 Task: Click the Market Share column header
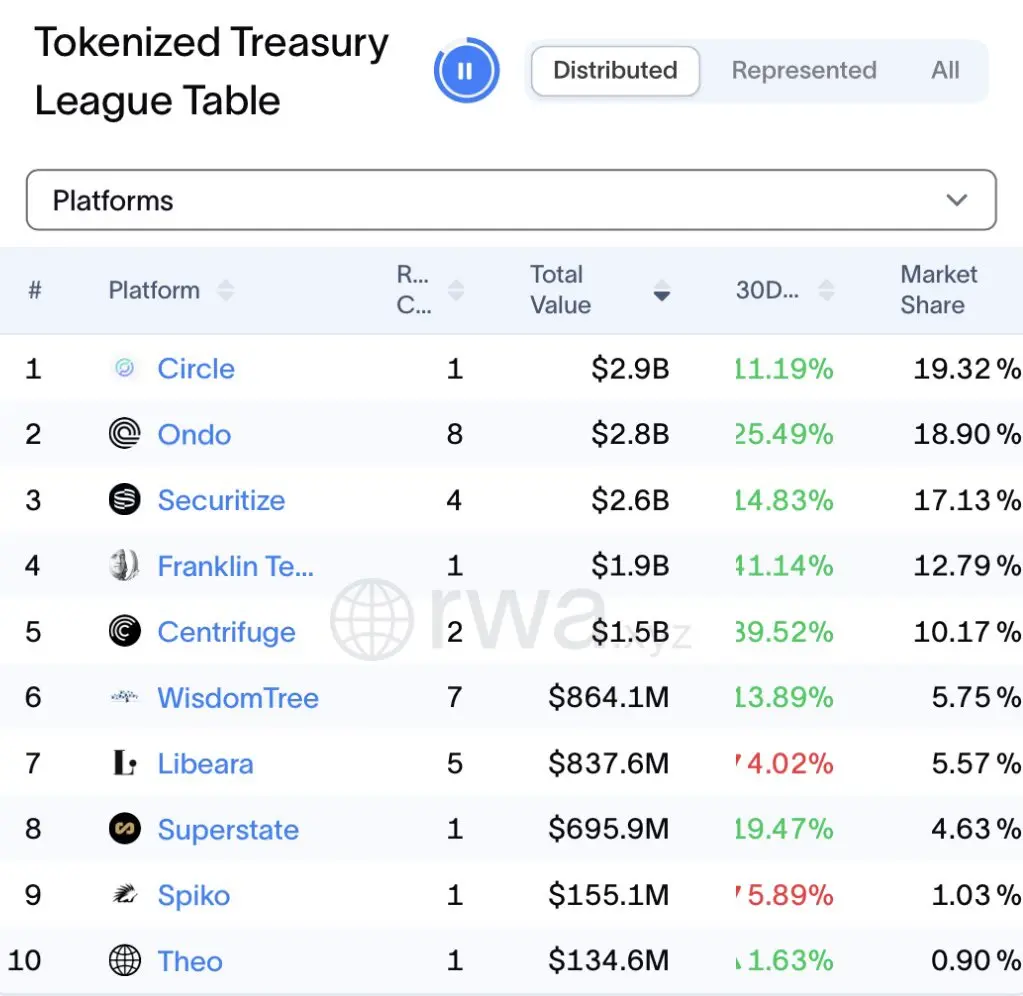point(938,290)
